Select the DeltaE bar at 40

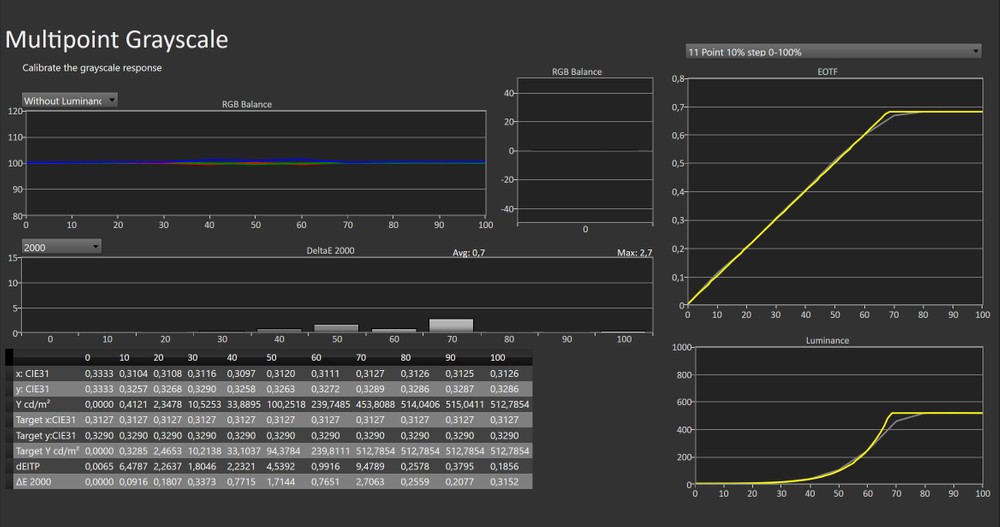(279, 330)
